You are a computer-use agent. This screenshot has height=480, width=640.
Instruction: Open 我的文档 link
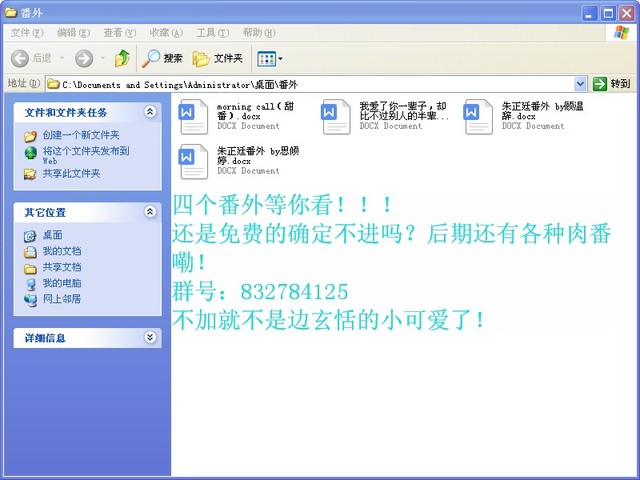tap(62, 251)
